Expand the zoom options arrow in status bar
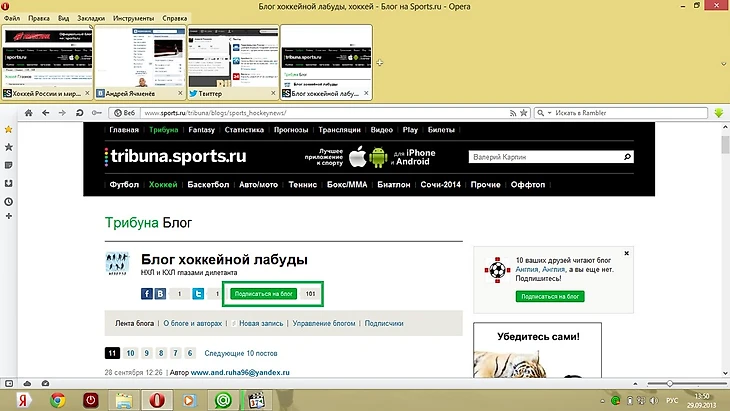The width and height of the screenshot is (730, 411). click(635, 384)
